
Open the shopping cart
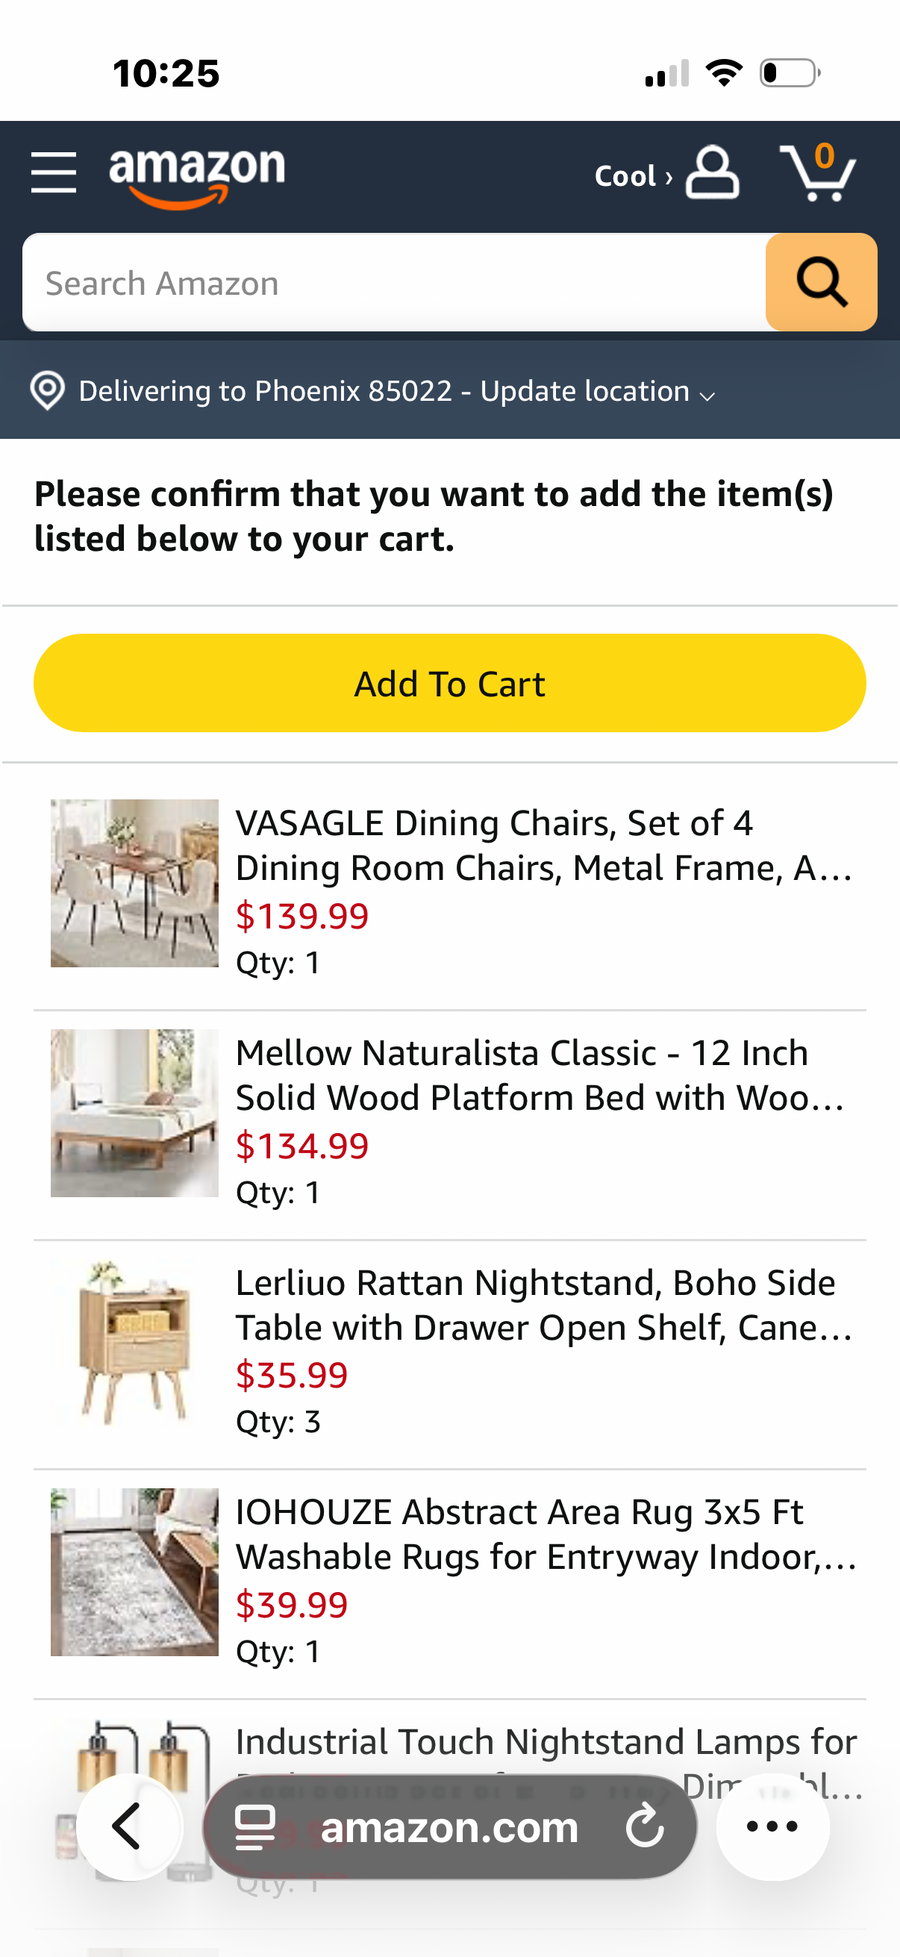point(818,172)
